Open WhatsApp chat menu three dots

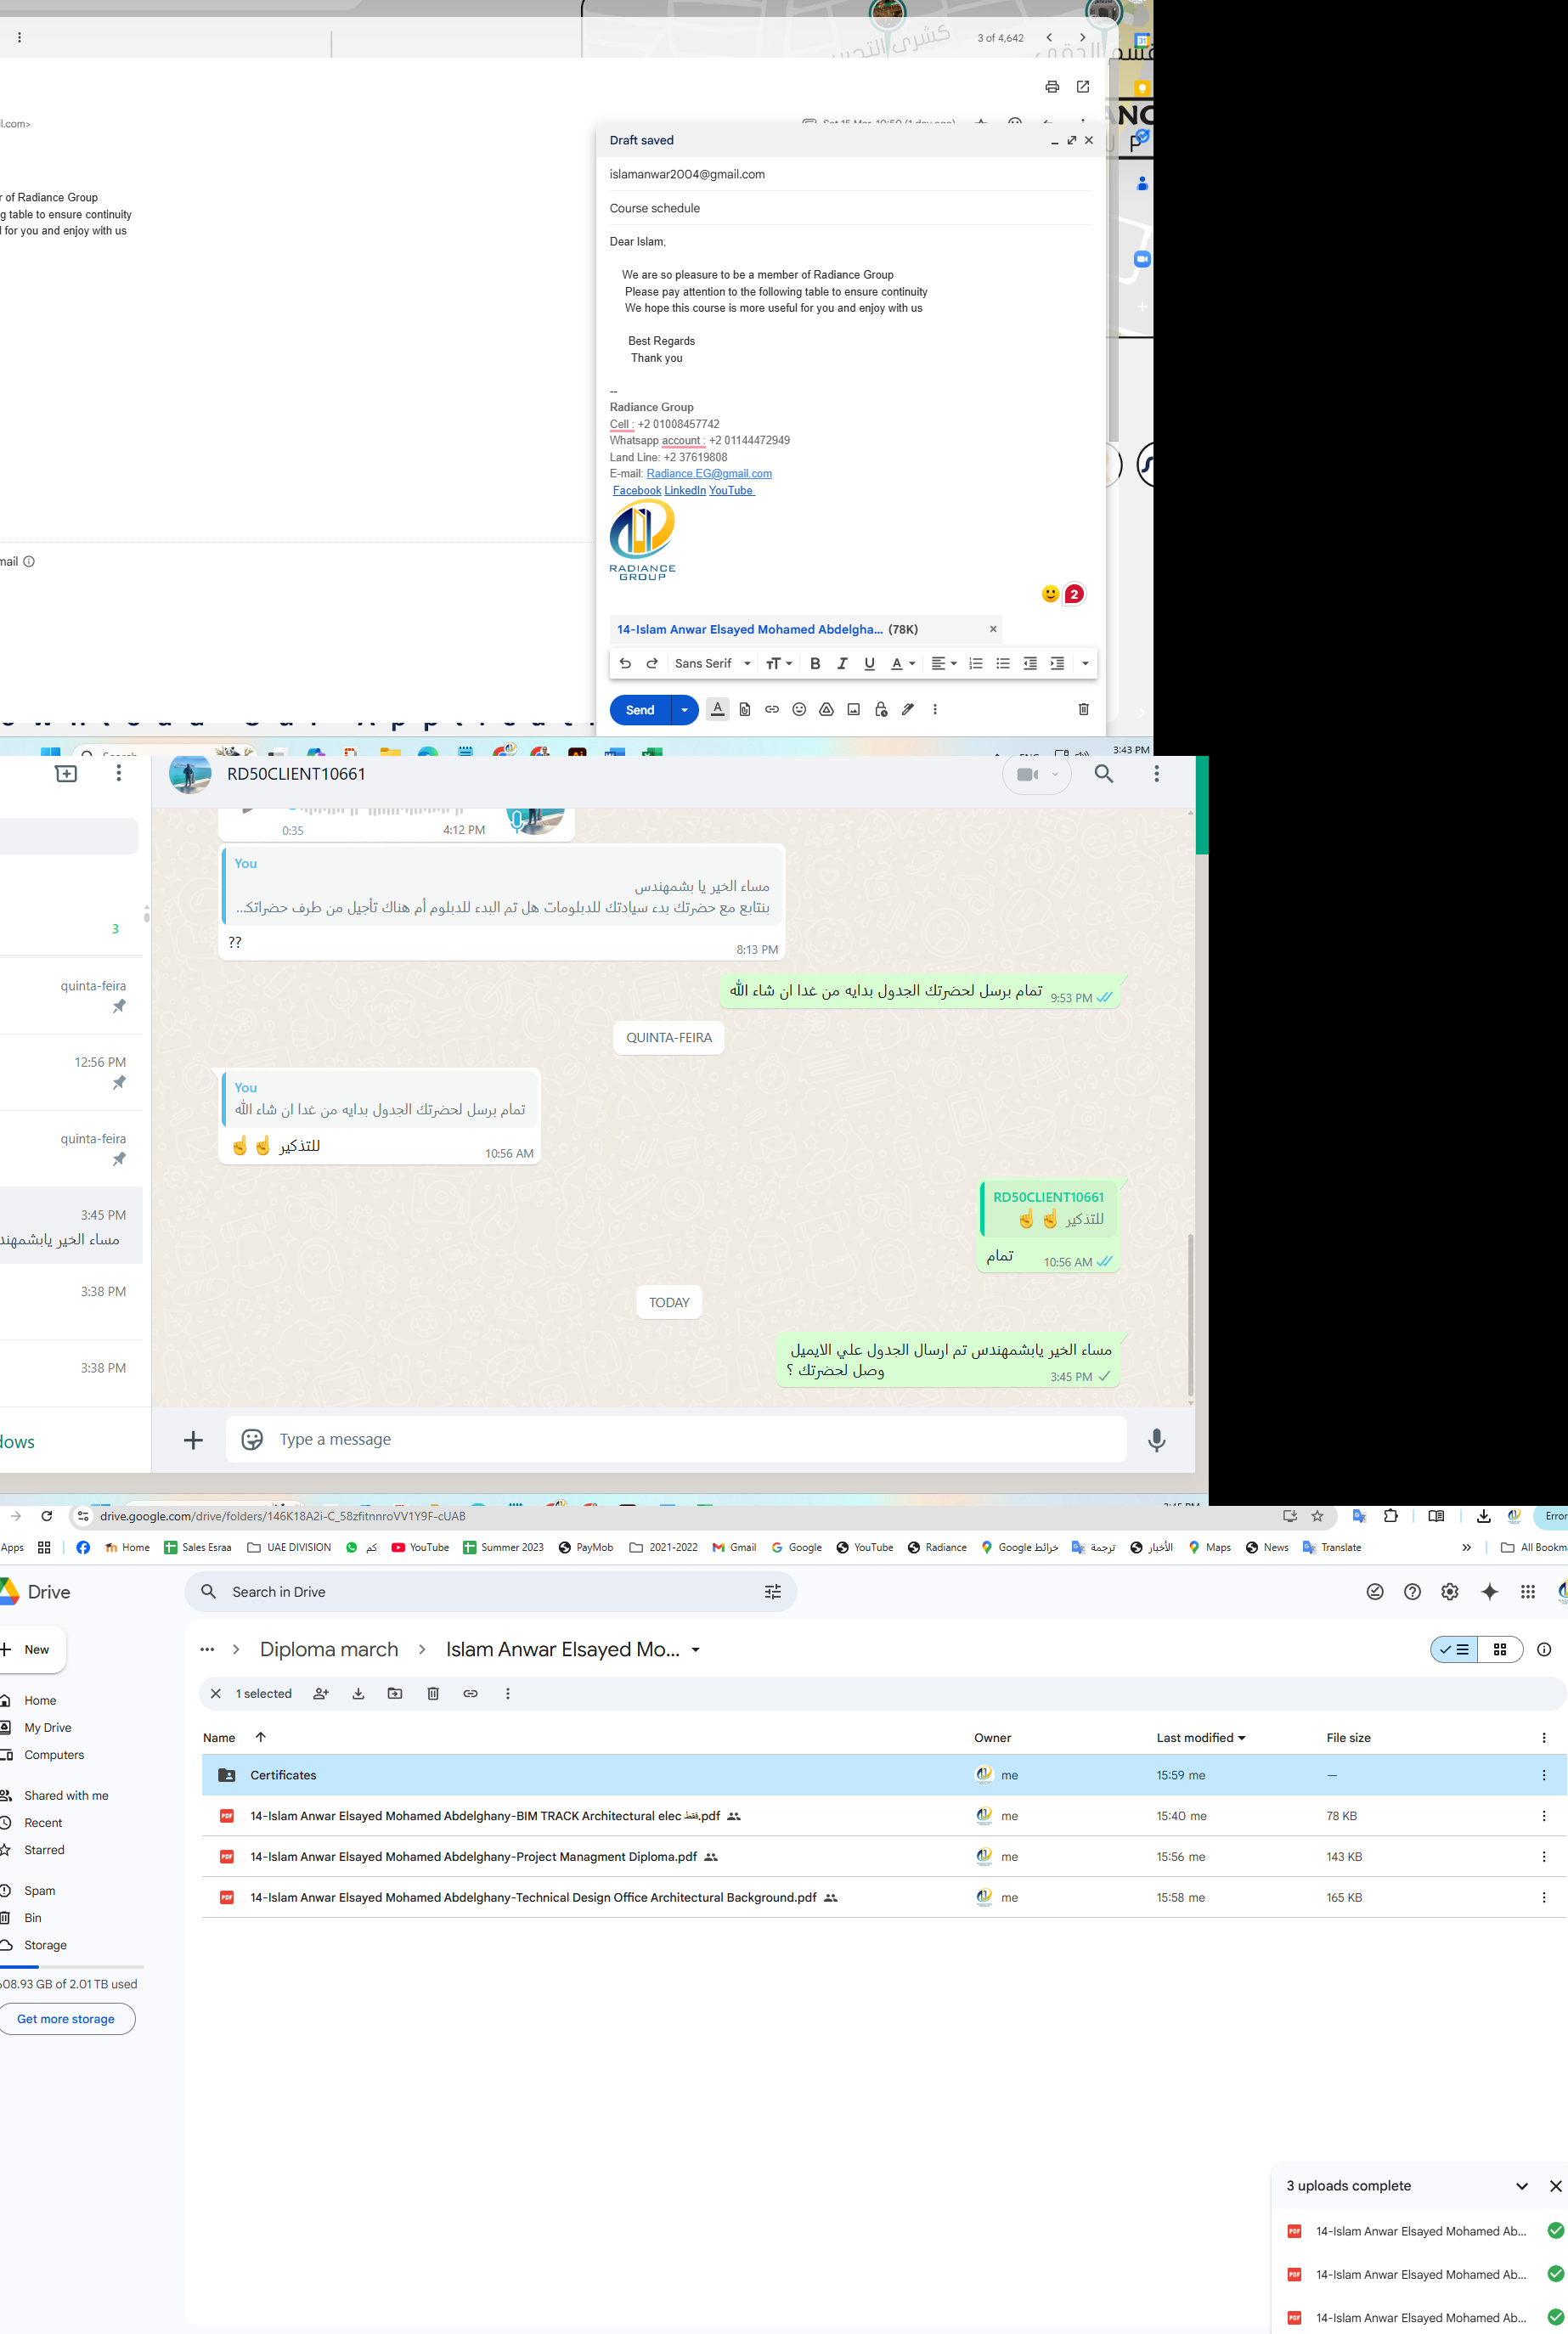tap(1157, 774)
